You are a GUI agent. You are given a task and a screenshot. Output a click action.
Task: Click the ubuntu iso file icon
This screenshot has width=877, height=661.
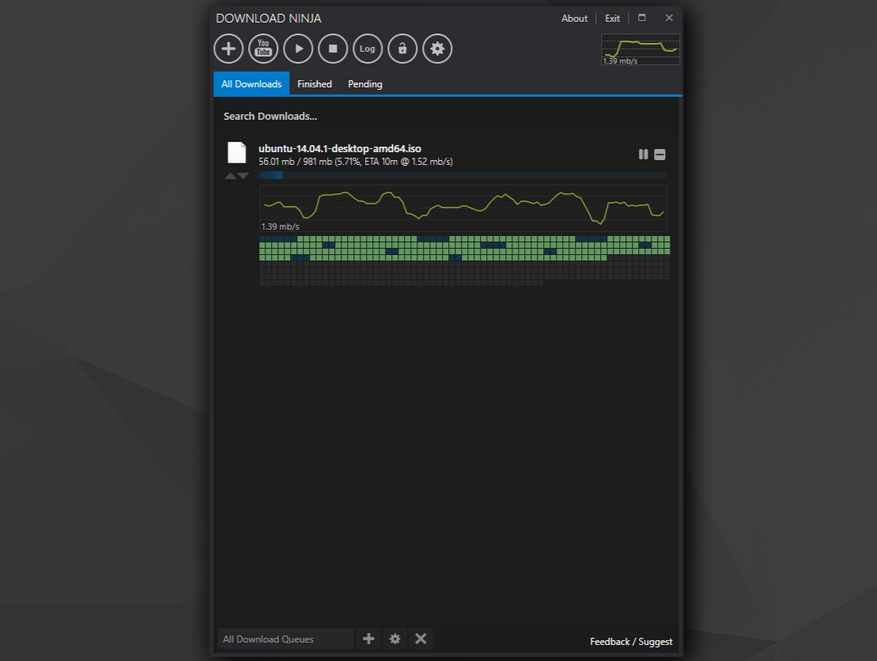pos(237,152)
